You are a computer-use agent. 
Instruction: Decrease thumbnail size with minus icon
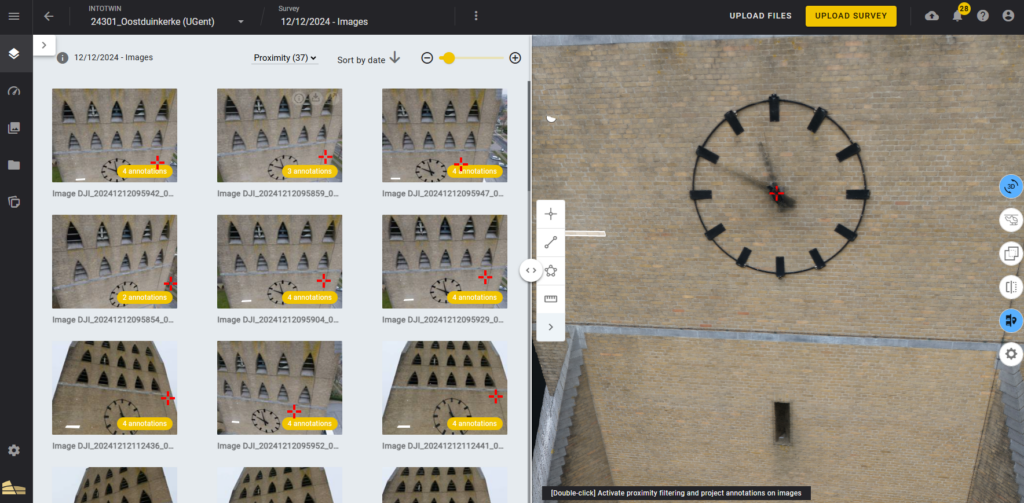[427, 58]
